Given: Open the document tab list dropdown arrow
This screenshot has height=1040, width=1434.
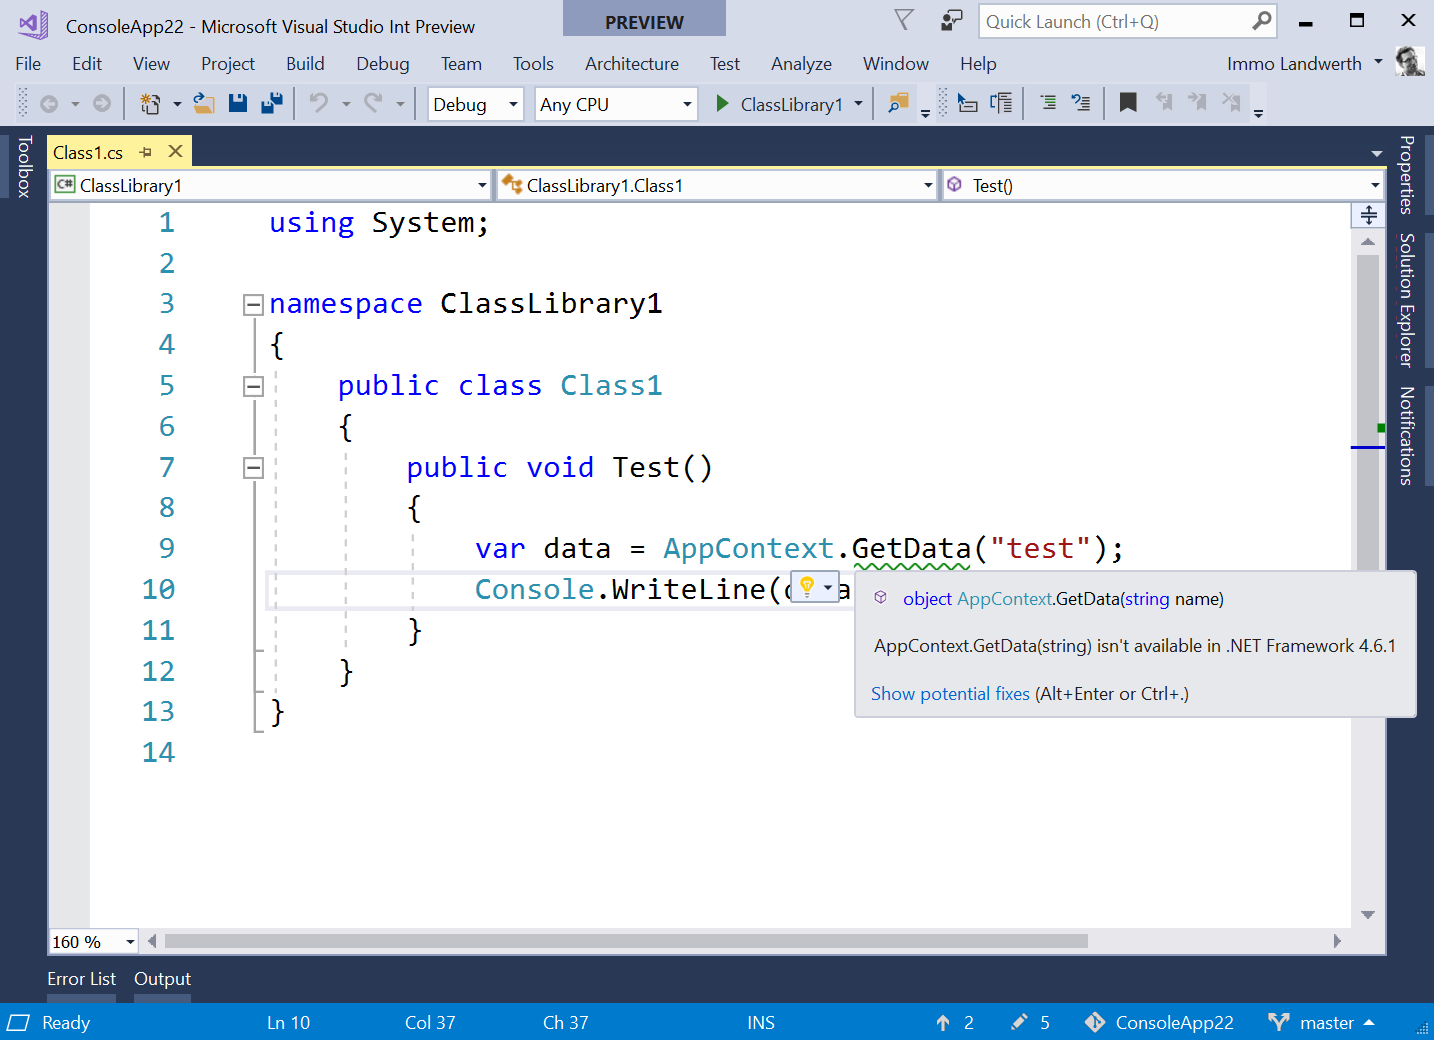Looking at the screenshot, I should [1376, 154].
